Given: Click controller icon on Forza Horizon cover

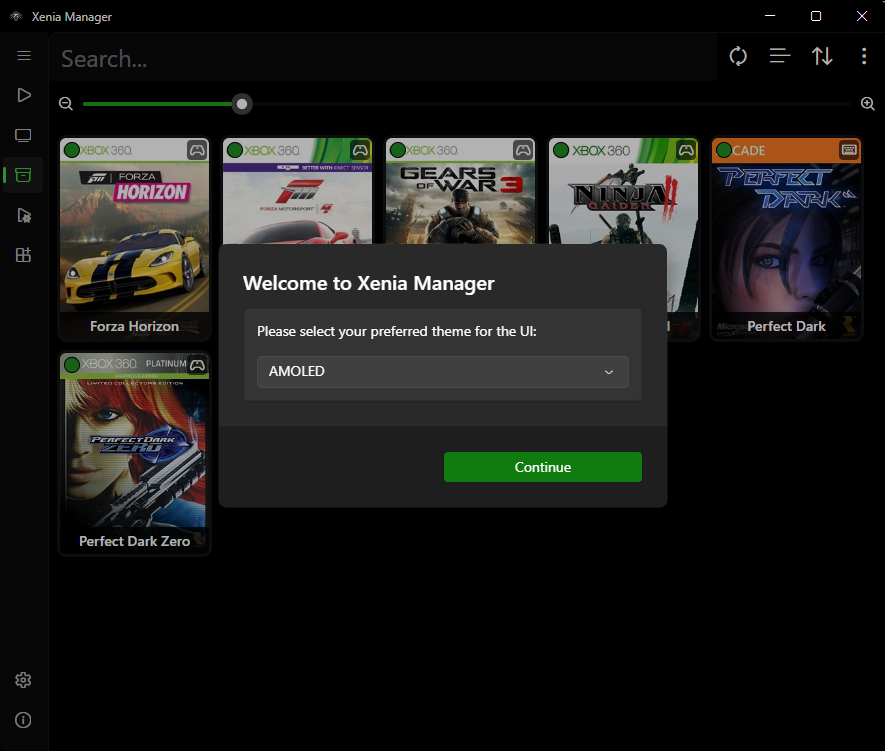Looking at the screenshot, I should 197,150.
